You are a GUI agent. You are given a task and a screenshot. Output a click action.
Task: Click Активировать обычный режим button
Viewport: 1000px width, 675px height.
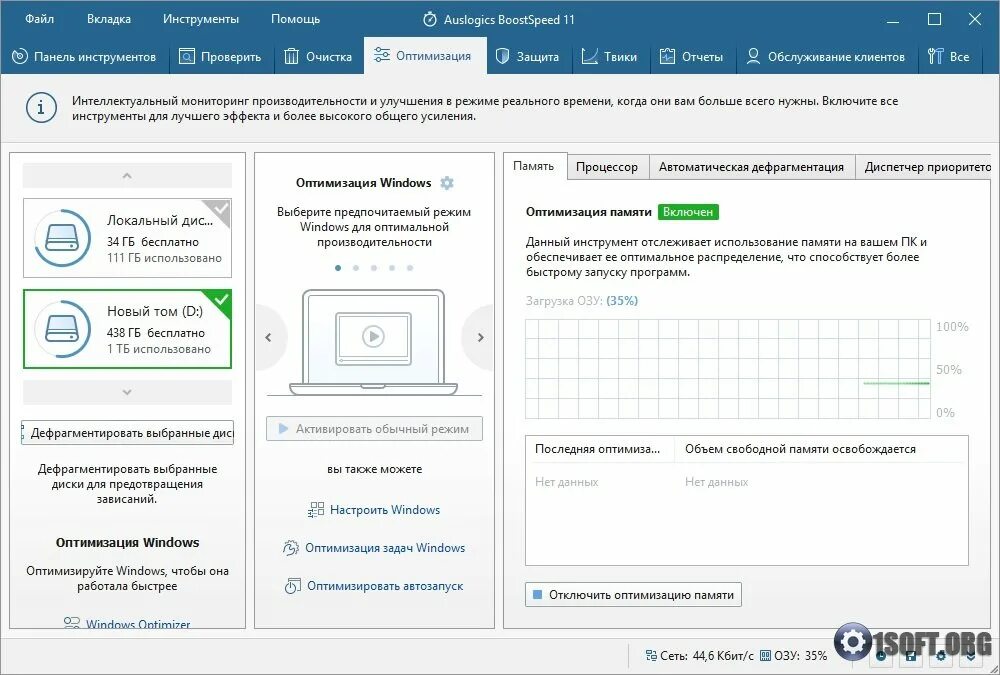pos(374,429)
